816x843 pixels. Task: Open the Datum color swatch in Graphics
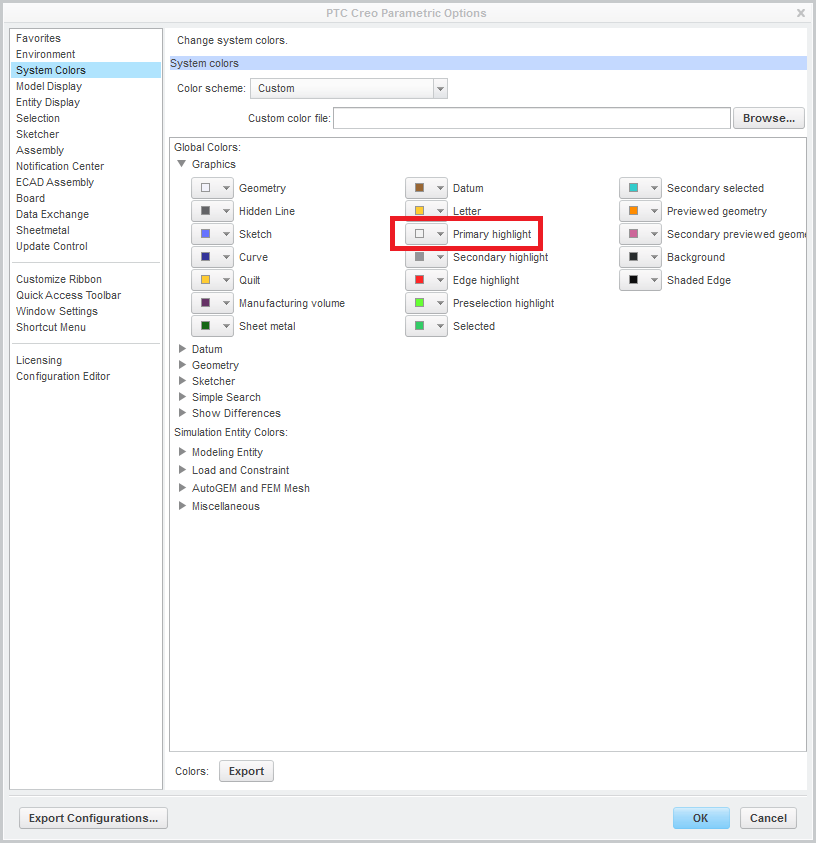tap(426, 188)
